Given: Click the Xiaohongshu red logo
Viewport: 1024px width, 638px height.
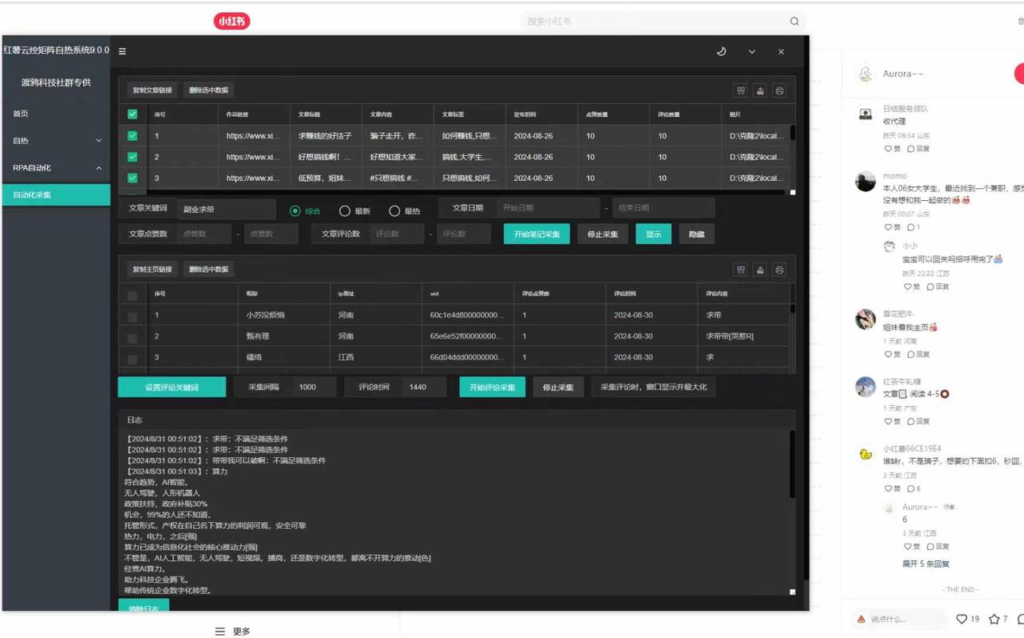Looking at the screenshot, I should (232, 21).
